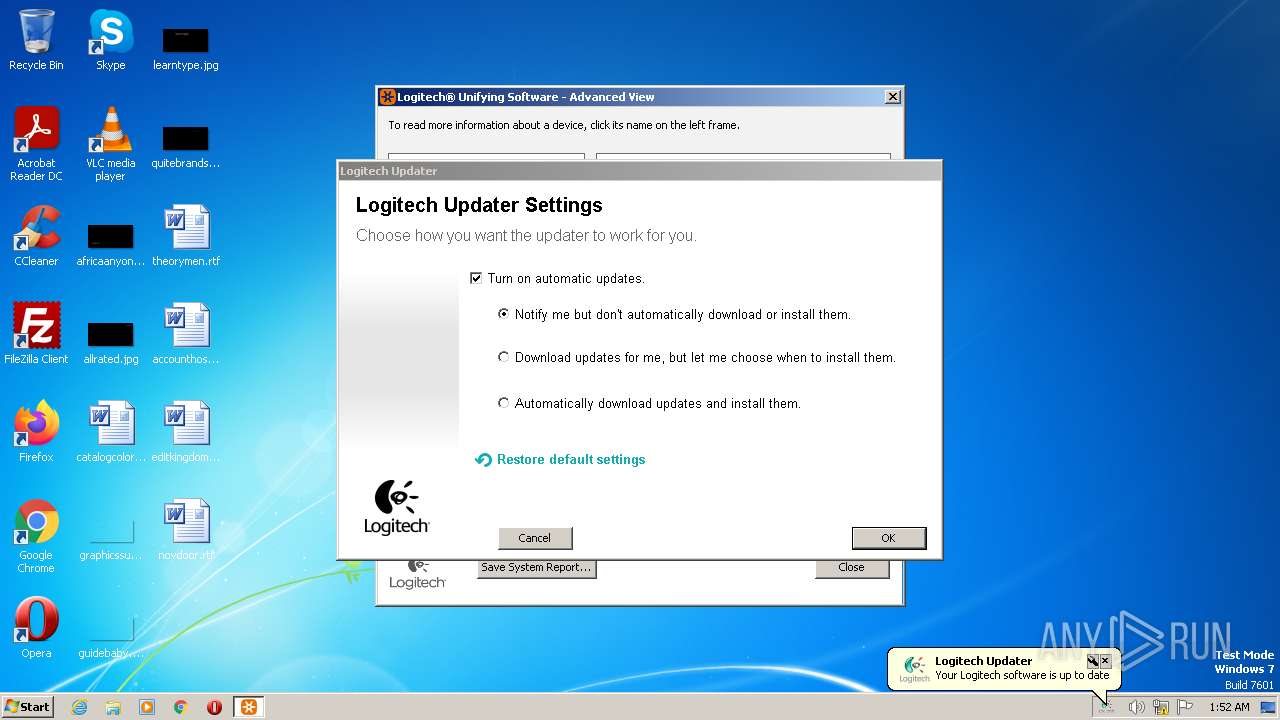
Task: Open Internet Explorer from taskbar
Action: (80, 707)
